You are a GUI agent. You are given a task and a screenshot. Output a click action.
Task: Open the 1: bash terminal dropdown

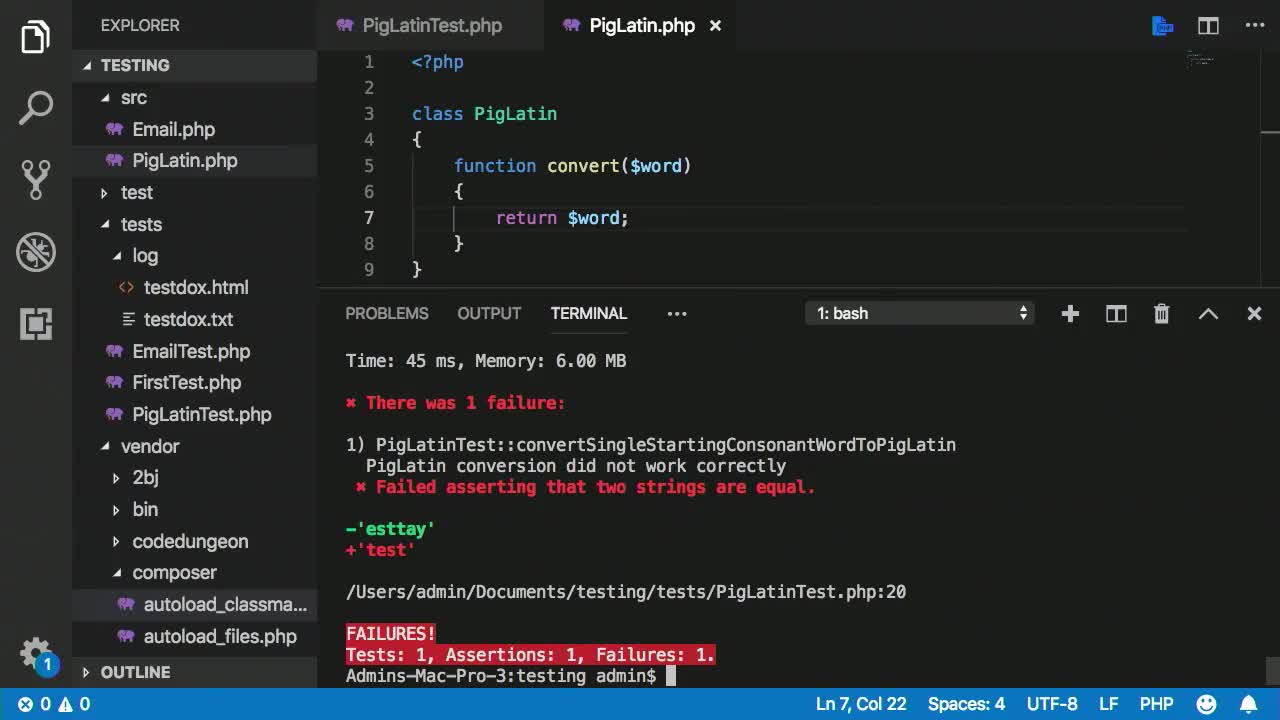(x=919, y=313)
